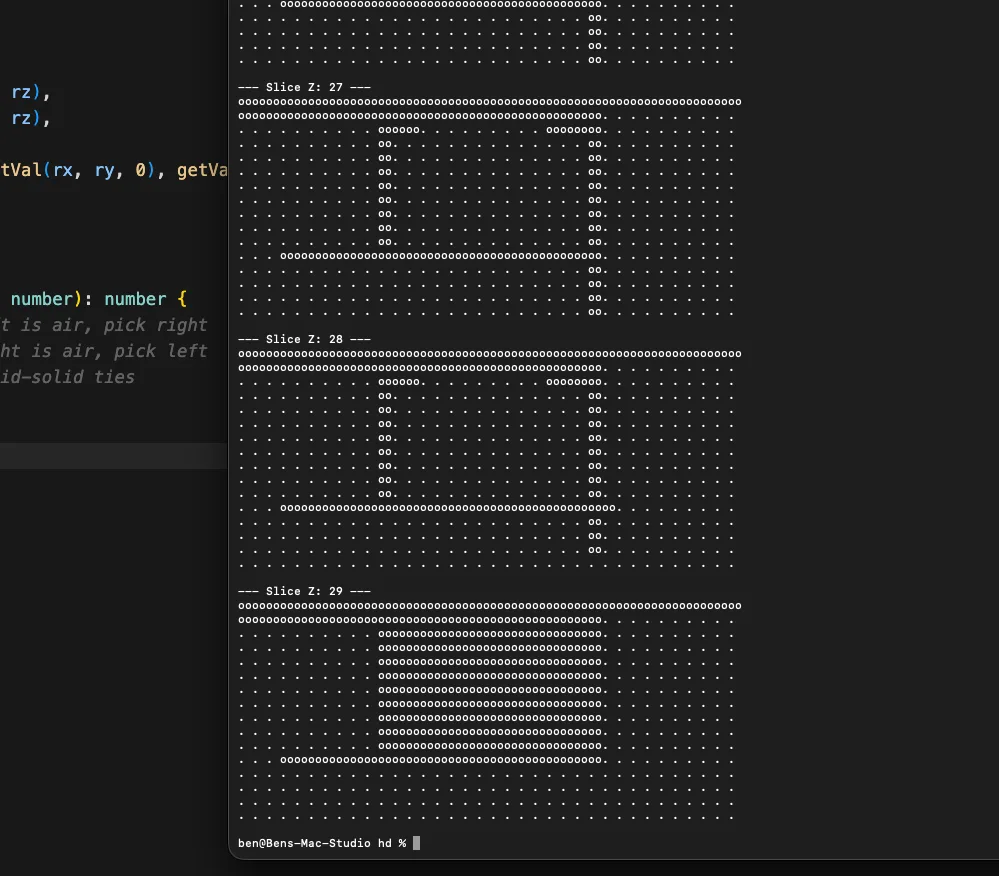This screenshot has height=876, width=999.
Task: Click the return type "number" before the brace
Action: point(135,299)
